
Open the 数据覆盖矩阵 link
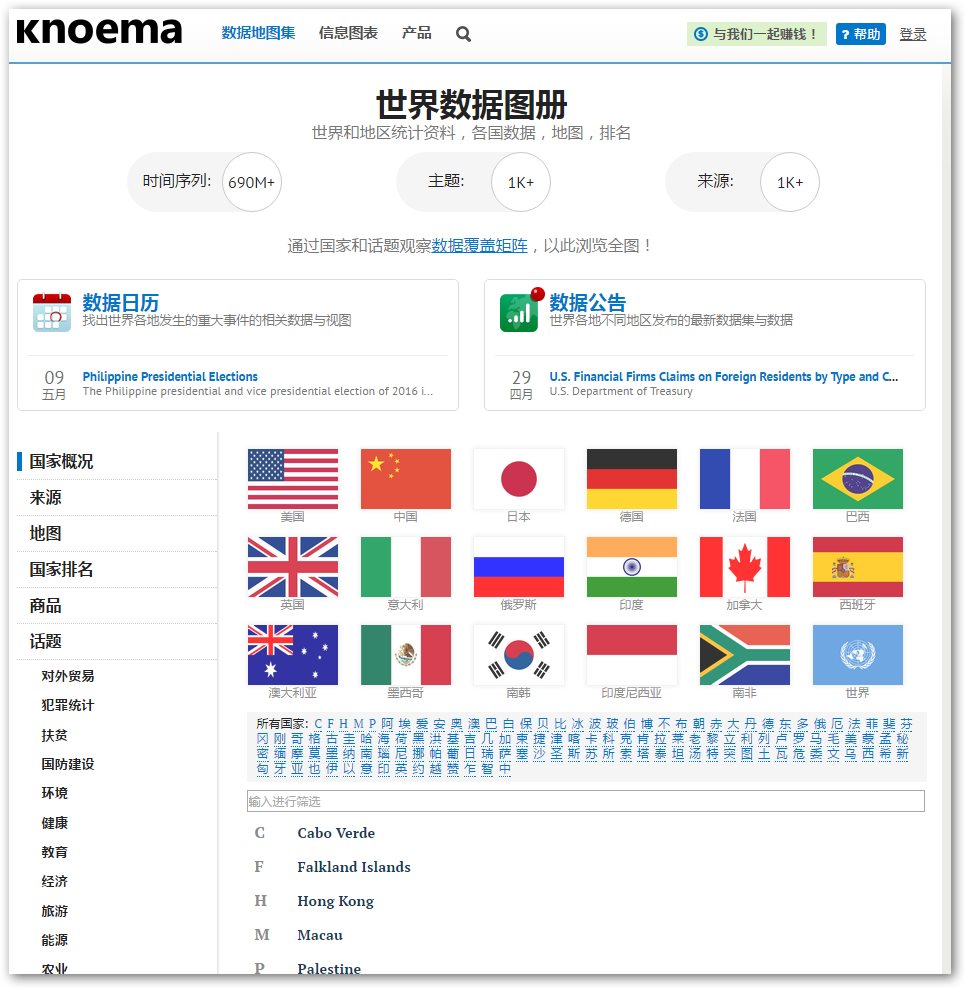point(479,245)
